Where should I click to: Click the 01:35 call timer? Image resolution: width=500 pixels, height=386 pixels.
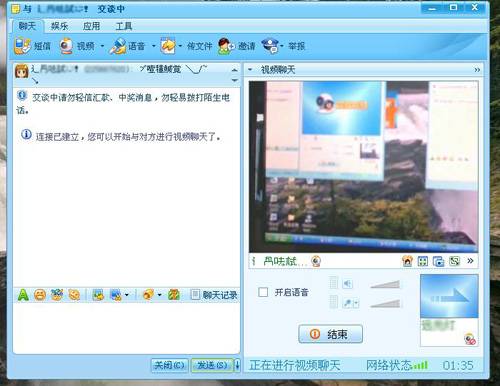(458, 365)
